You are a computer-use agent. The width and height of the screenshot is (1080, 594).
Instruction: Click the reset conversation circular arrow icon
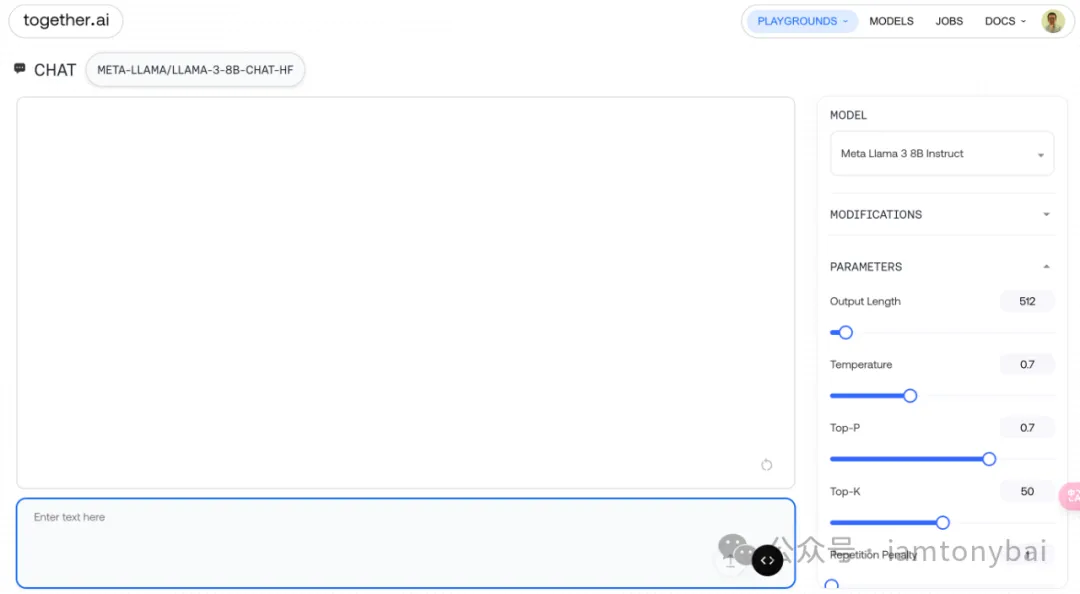pos(767,465)
